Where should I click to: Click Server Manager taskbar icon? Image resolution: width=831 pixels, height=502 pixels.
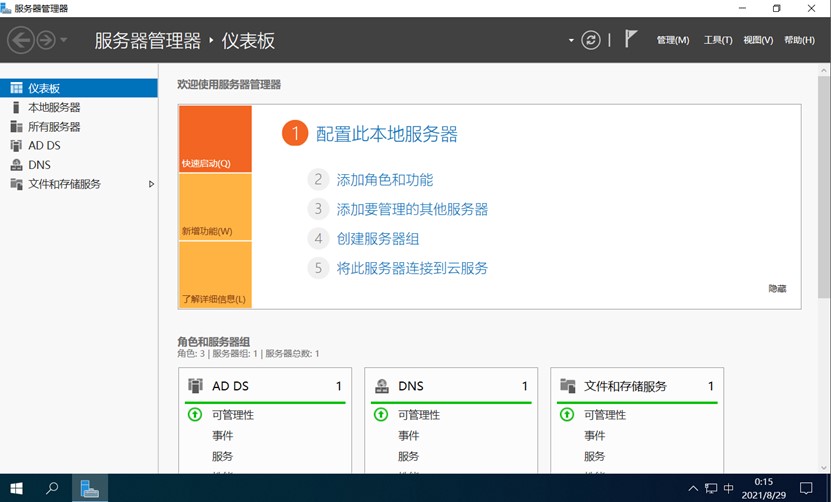(90, 488)
